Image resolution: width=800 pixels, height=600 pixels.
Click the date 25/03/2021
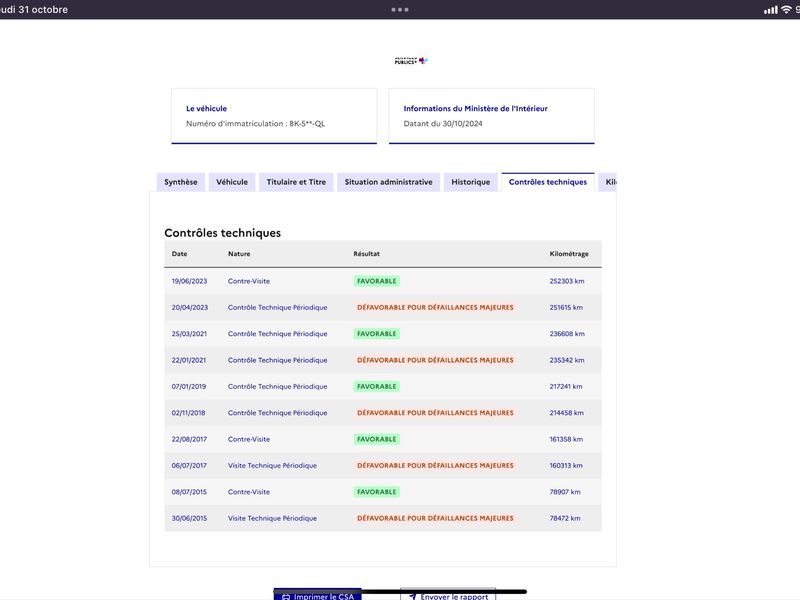(189, 334)
